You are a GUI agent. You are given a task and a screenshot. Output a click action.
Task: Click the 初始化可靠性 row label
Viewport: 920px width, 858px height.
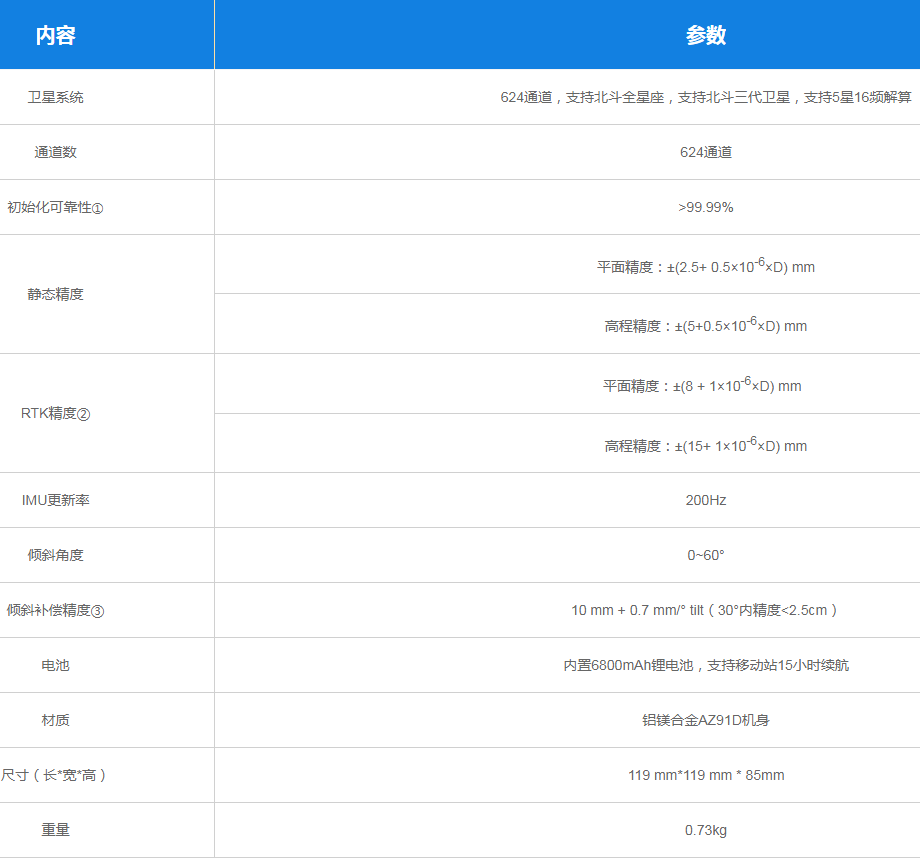pos(56,208)
